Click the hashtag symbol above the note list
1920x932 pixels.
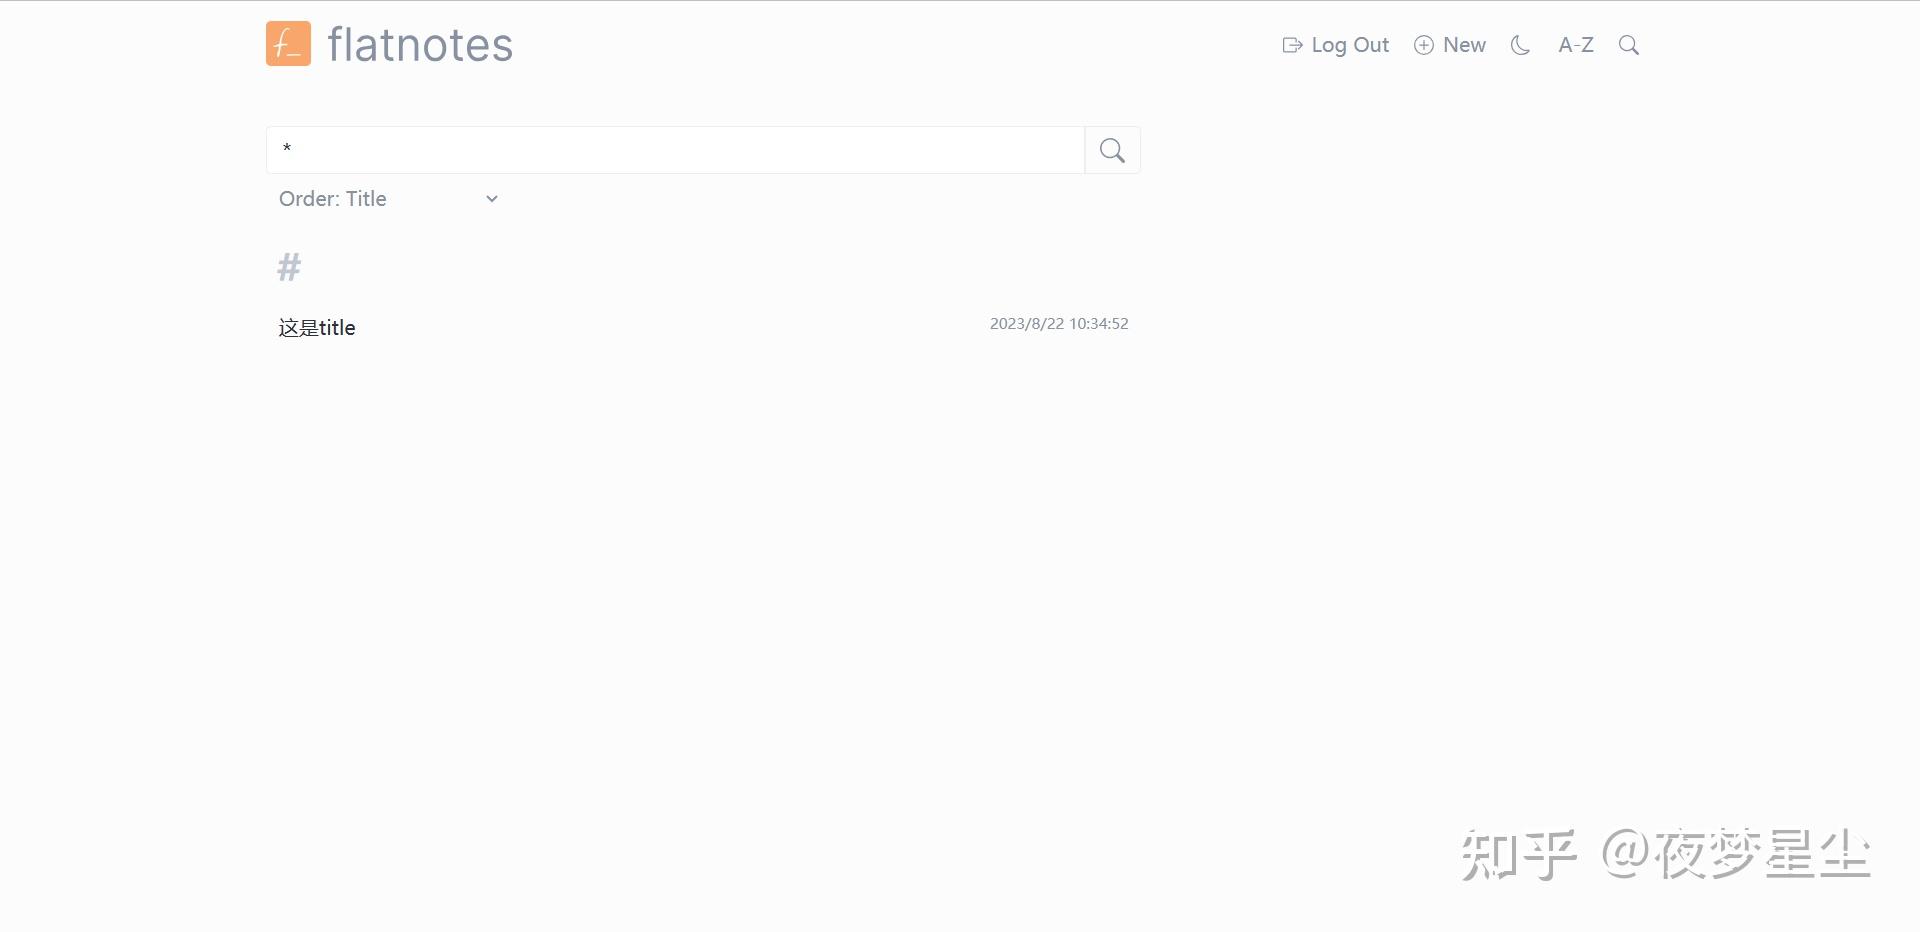pos(289,266)
